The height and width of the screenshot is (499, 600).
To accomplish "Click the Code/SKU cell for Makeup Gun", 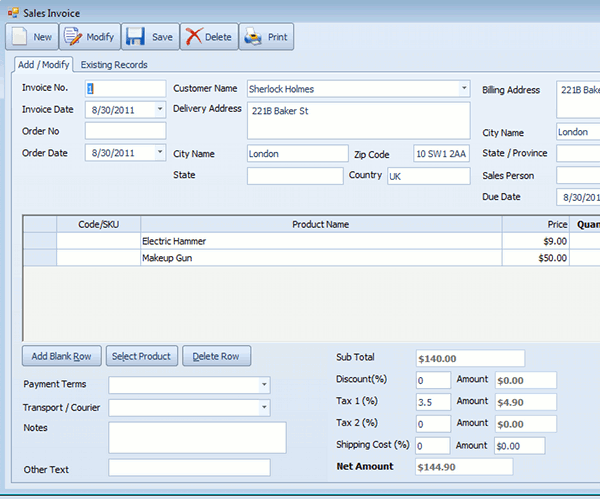I will click(x=98, y=258).
